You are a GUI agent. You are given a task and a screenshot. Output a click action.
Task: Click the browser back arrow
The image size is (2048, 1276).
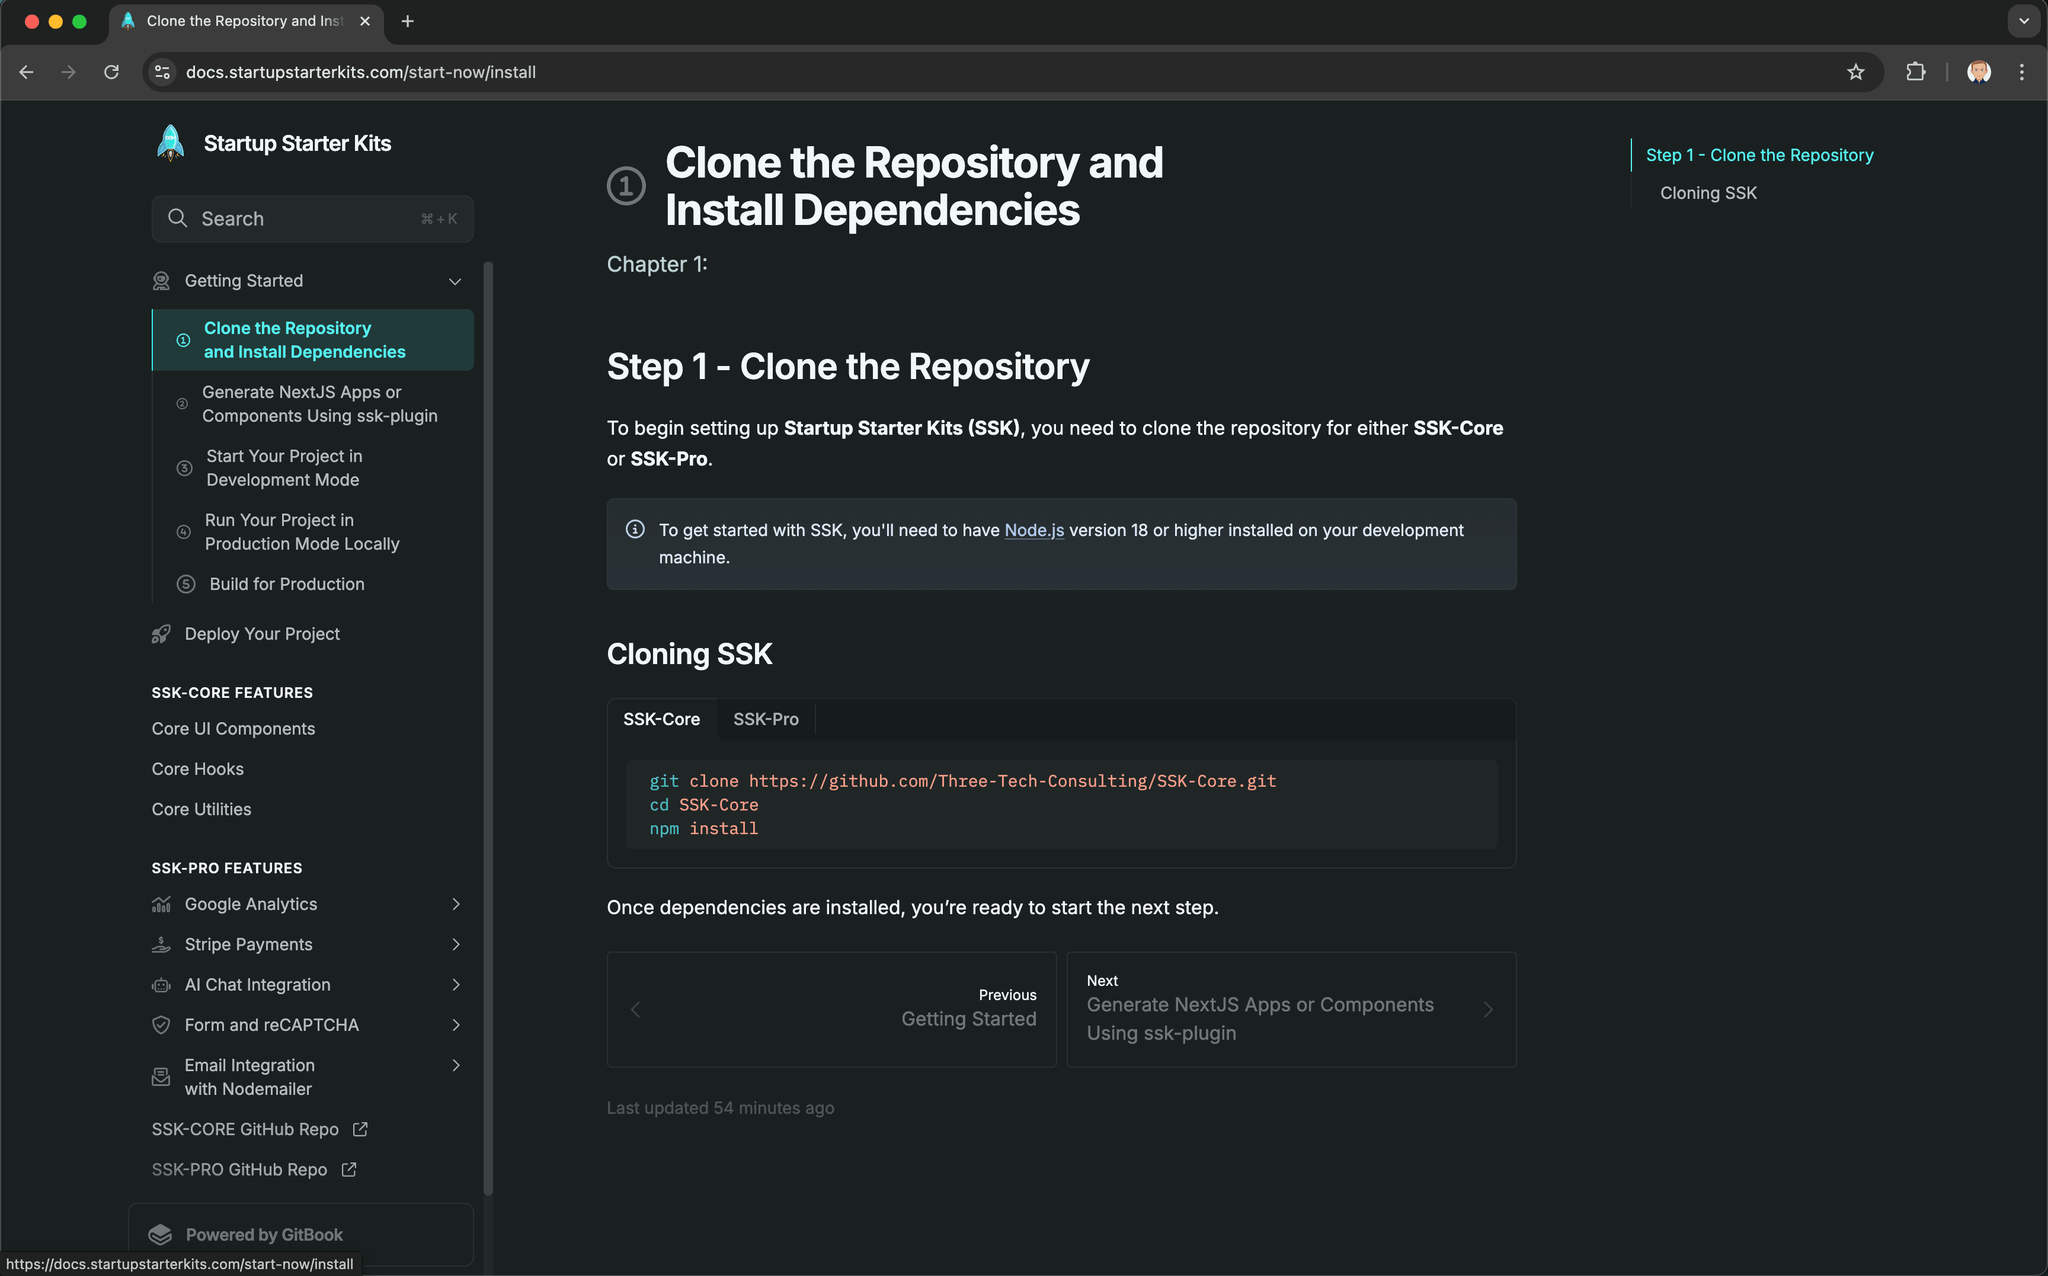(x=27, y=72)
